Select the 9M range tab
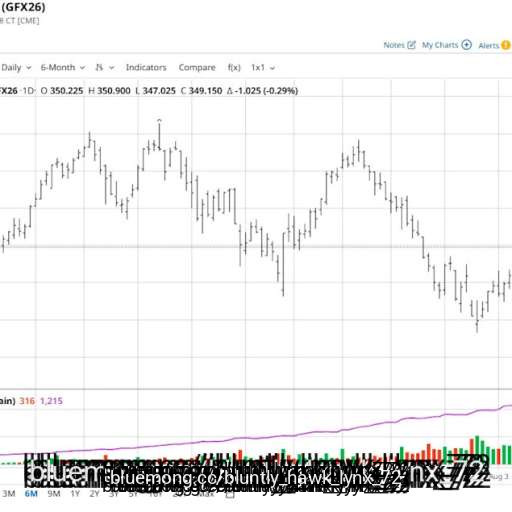 [54, 494]
